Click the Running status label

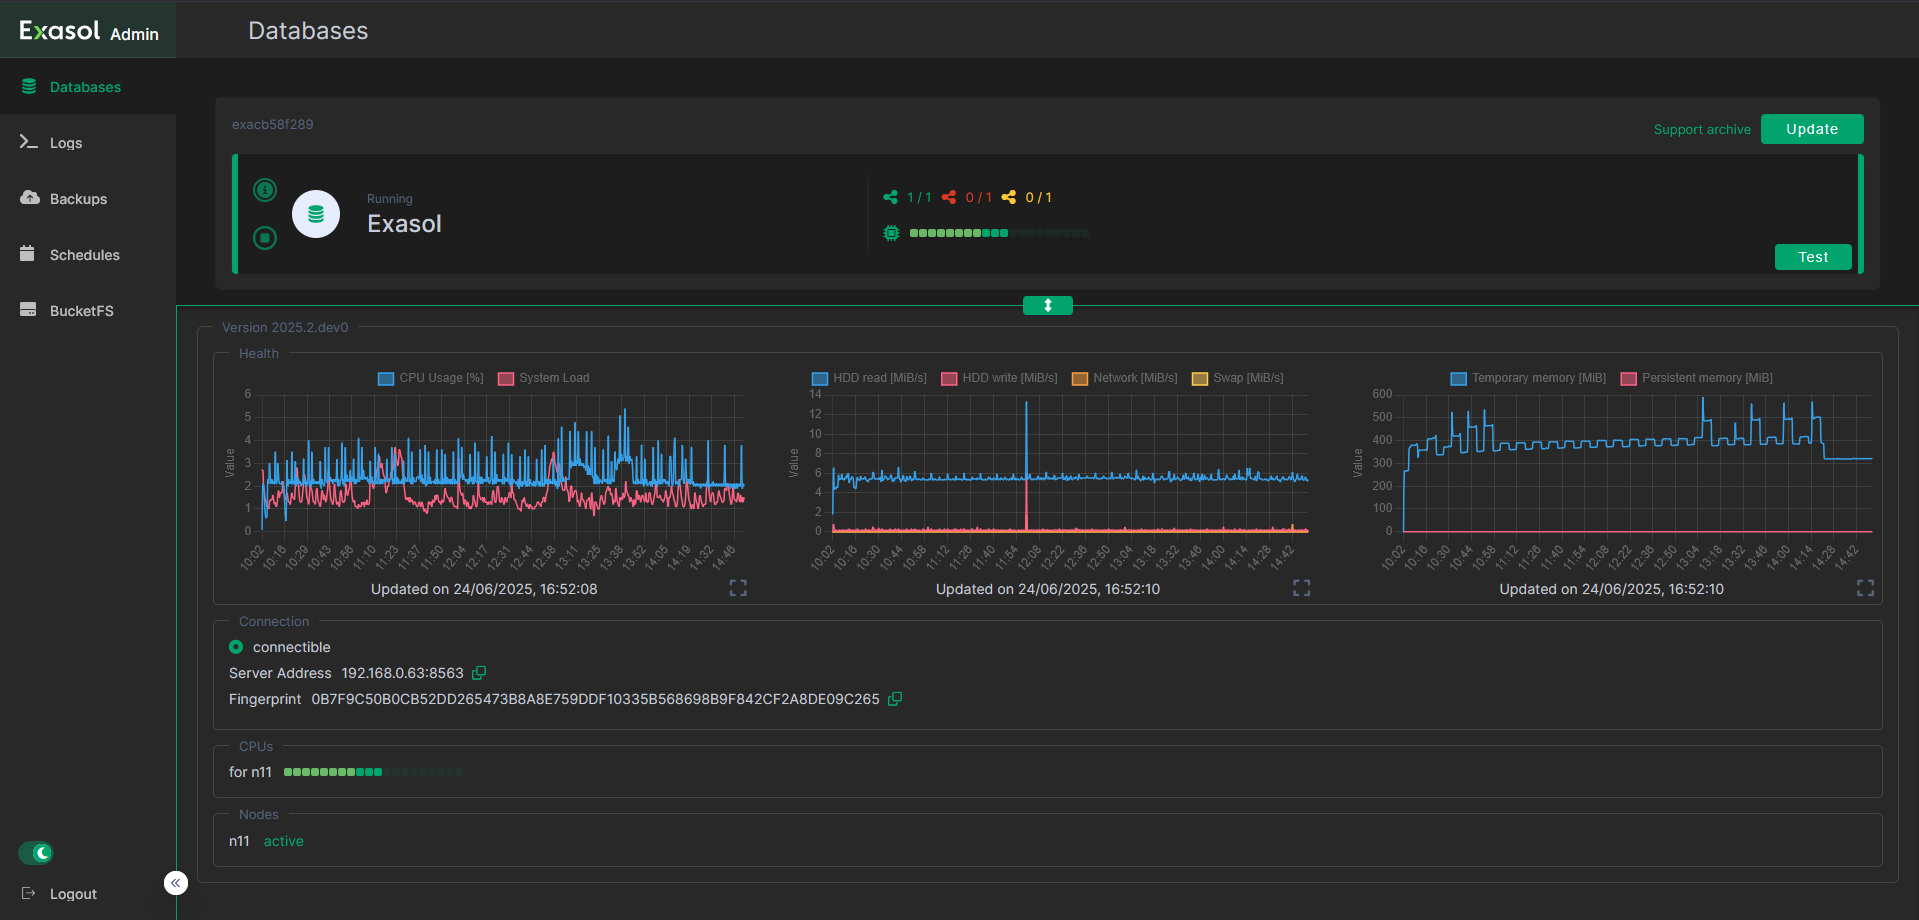(x=390, y=199)
